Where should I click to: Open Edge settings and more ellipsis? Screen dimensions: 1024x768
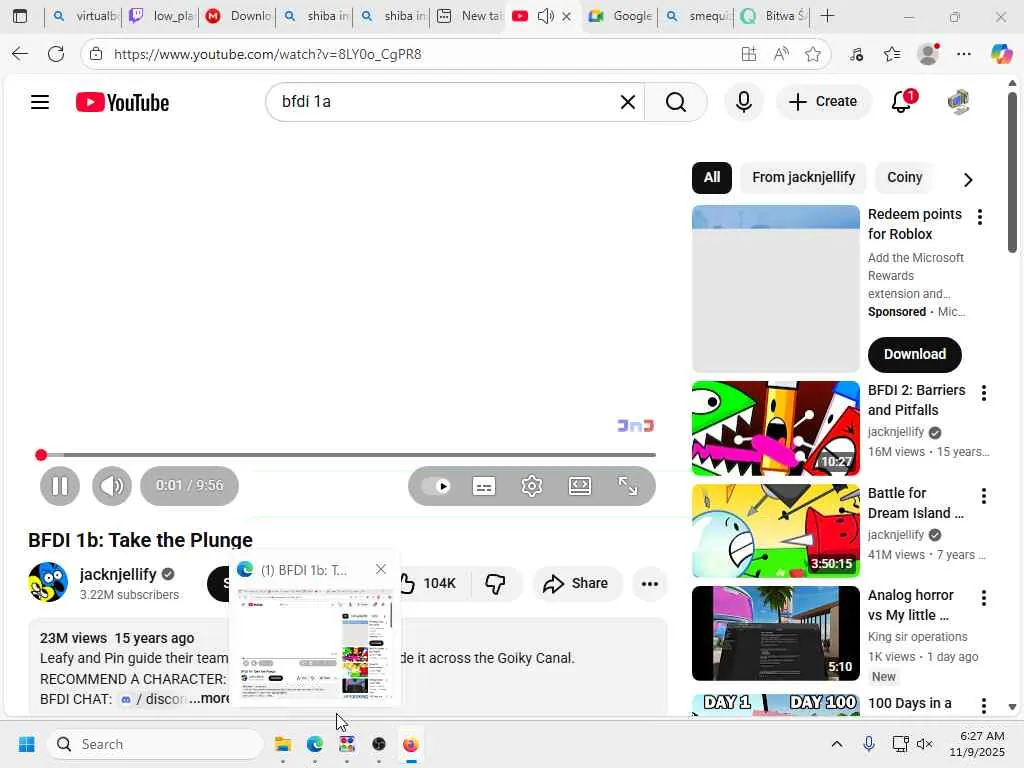[x=964, y=54]
